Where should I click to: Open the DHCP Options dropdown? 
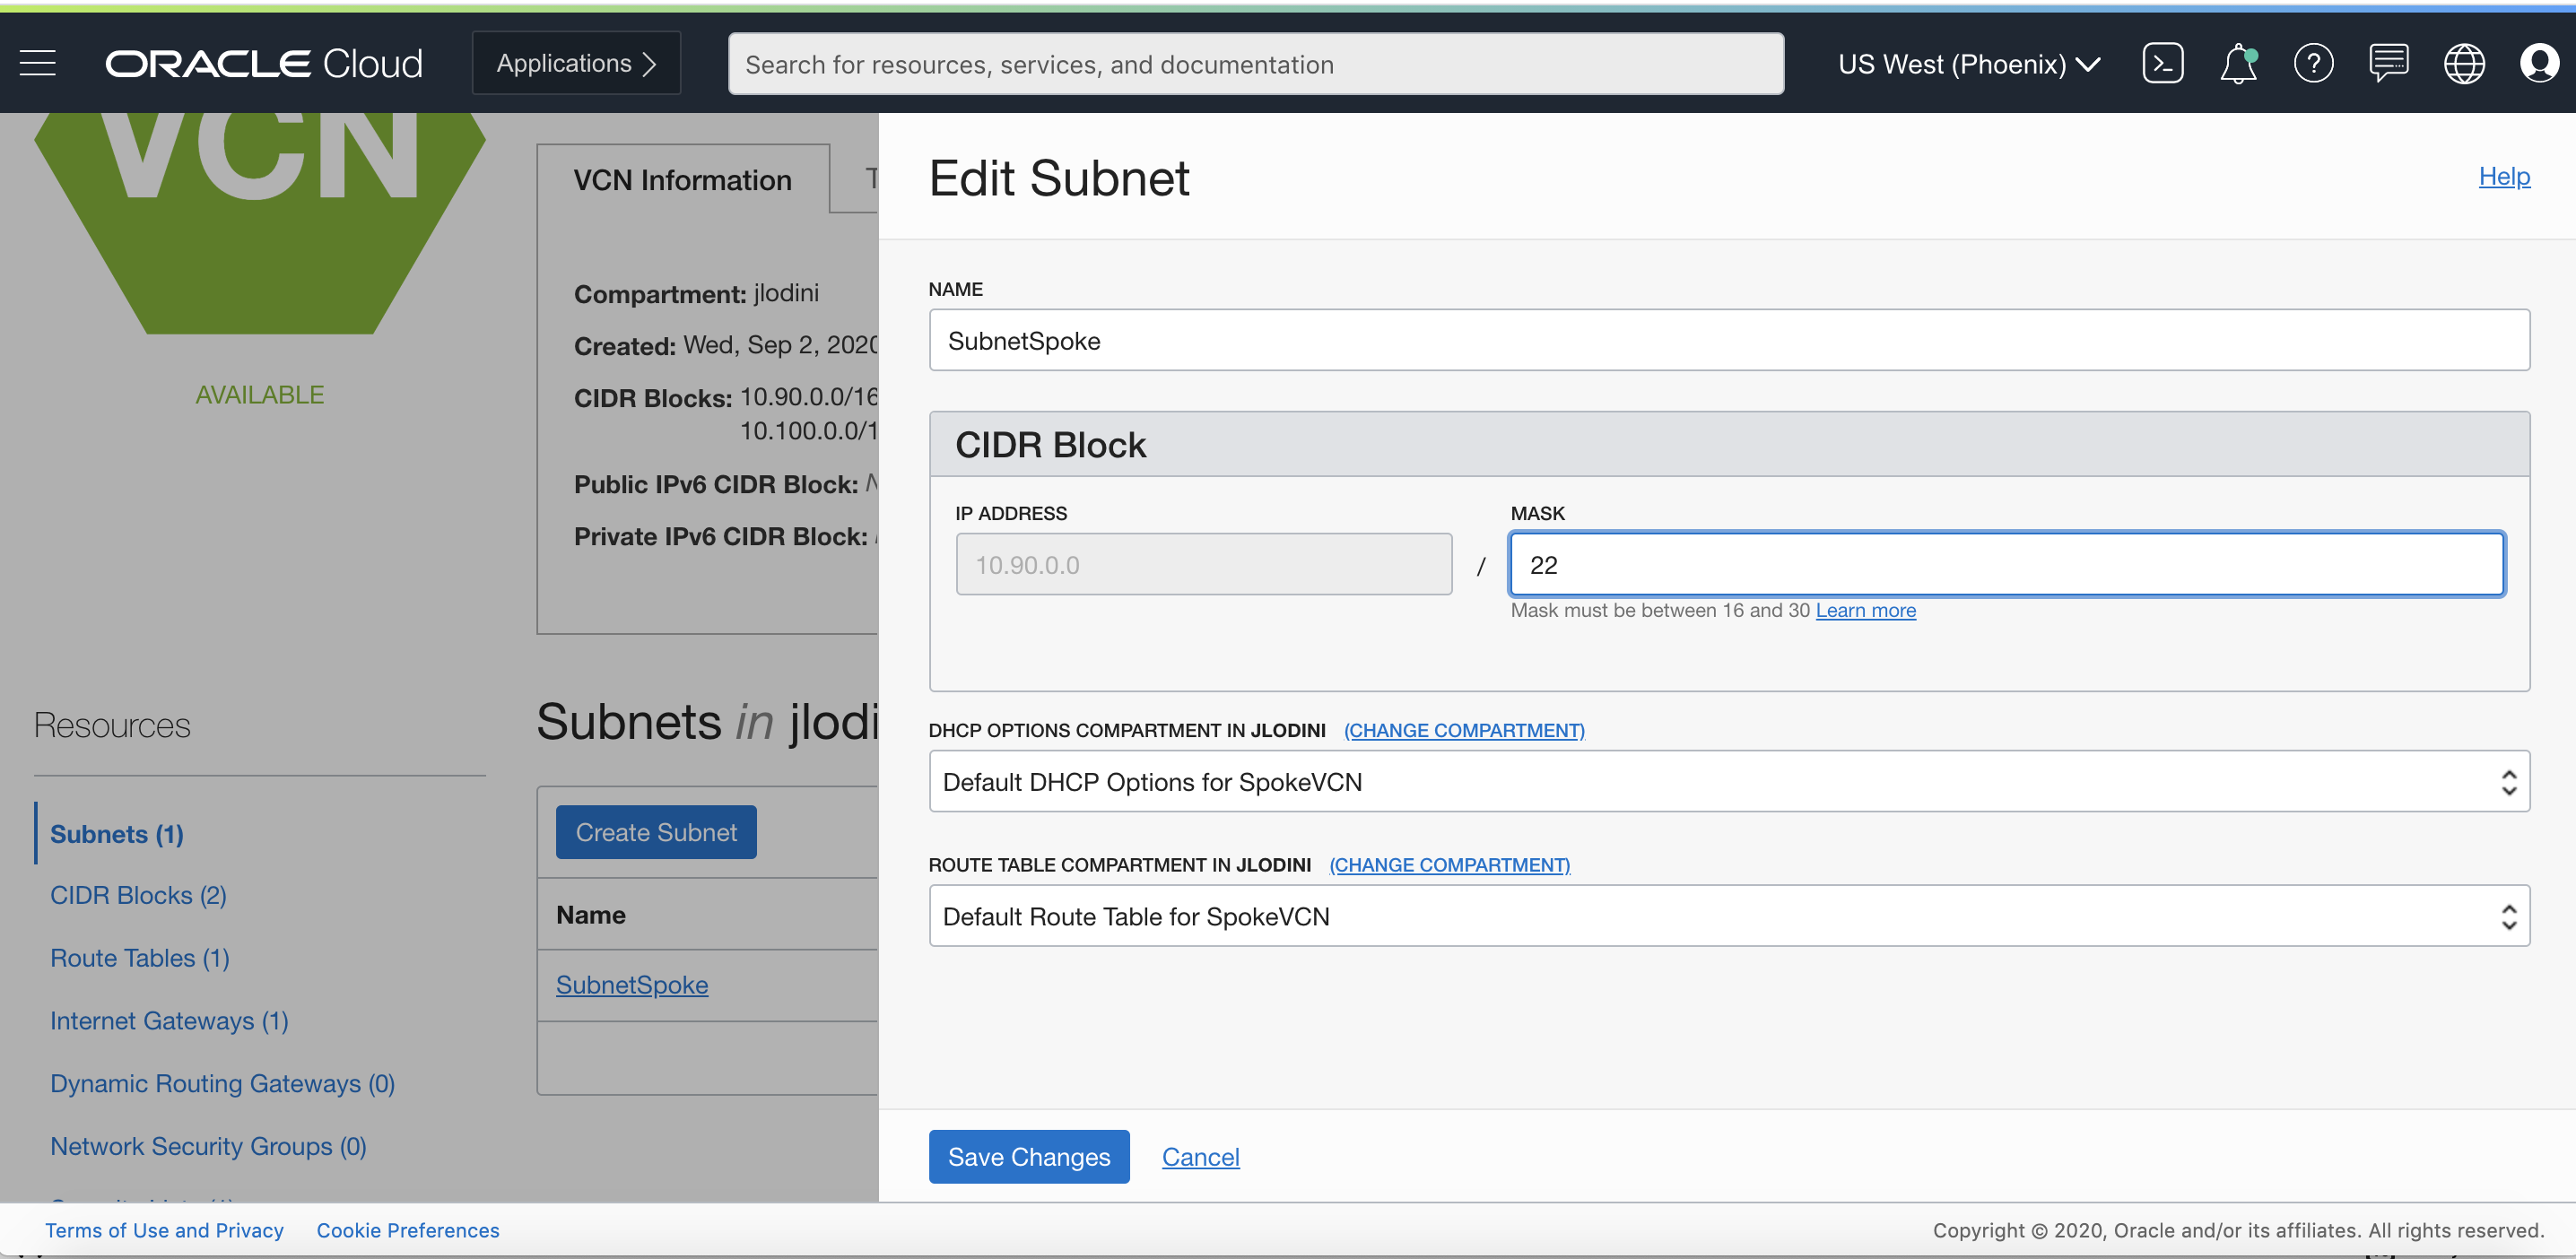click(x=1728, y=781)
